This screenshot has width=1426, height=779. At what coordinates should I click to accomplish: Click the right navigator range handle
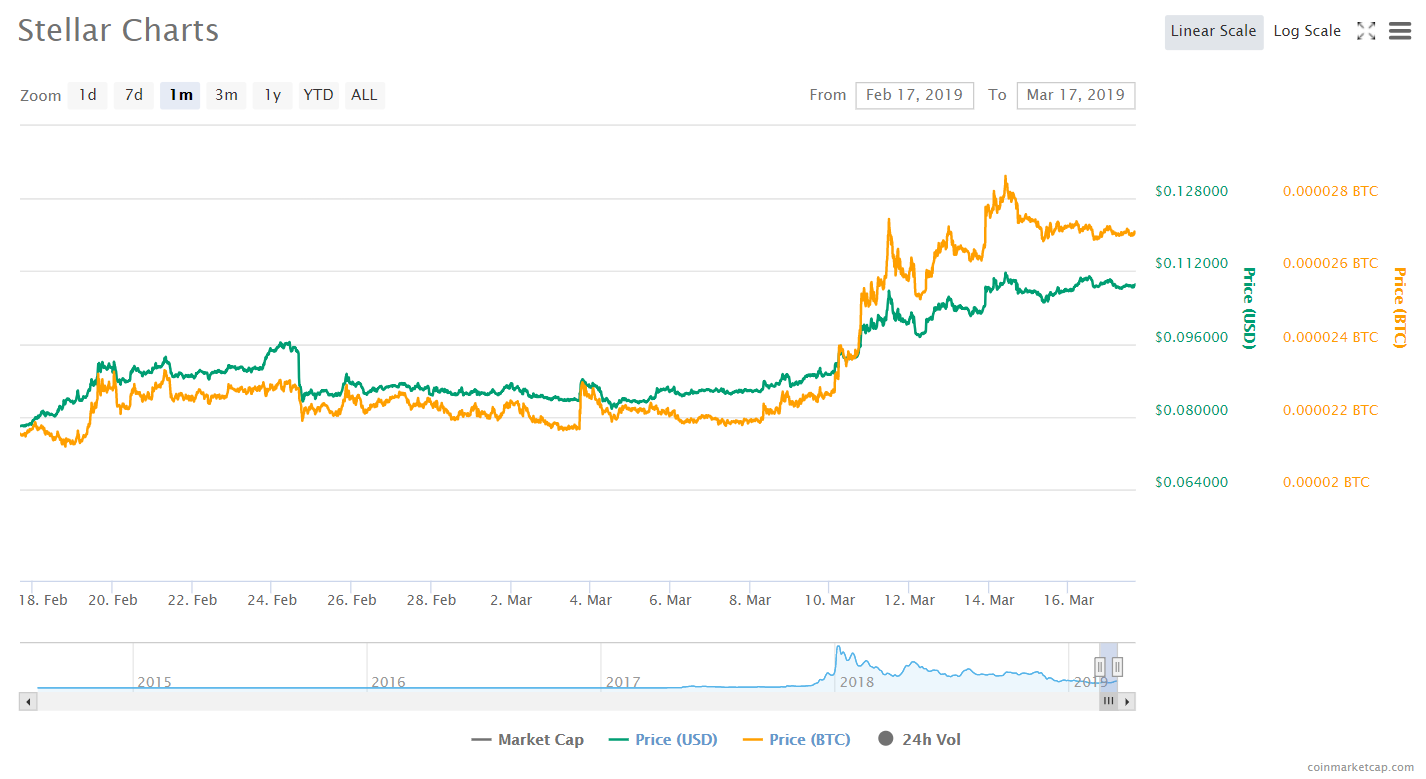(1117, 667)
